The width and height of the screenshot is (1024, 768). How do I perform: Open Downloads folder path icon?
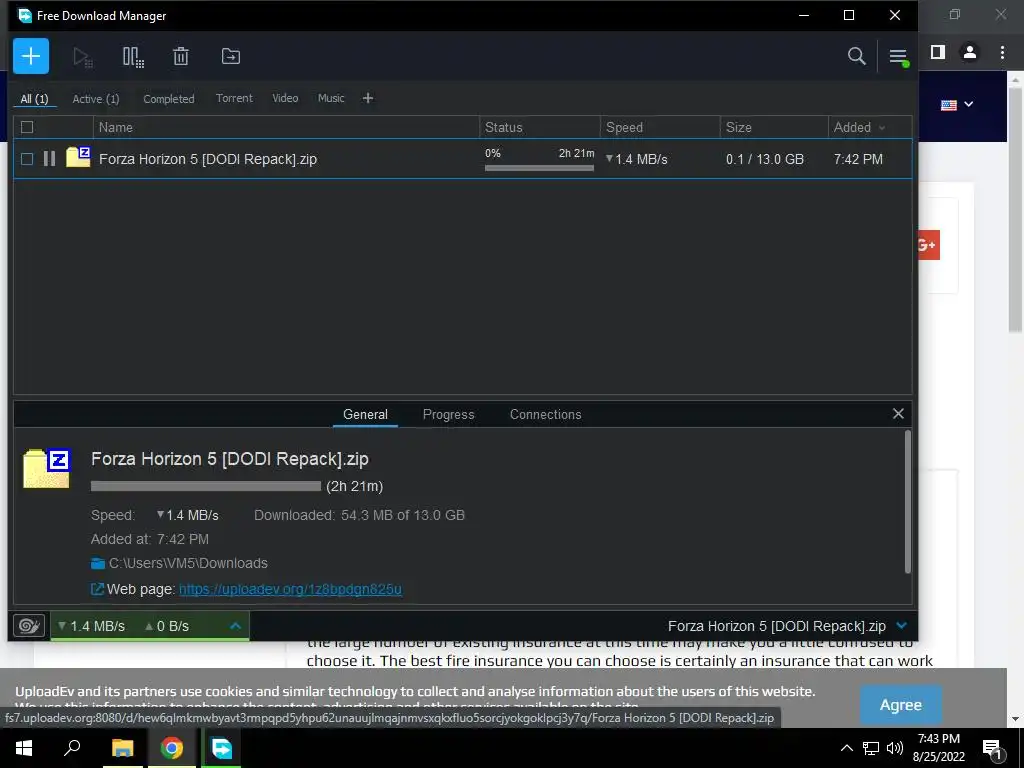[98, 563]
